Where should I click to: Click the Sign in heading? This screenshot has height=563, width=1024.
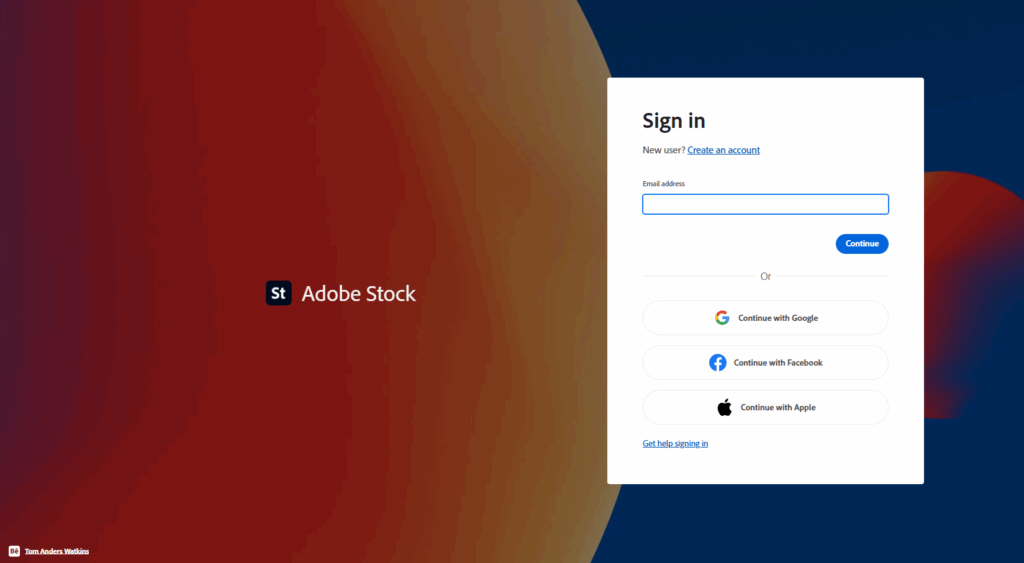(674, 121)
